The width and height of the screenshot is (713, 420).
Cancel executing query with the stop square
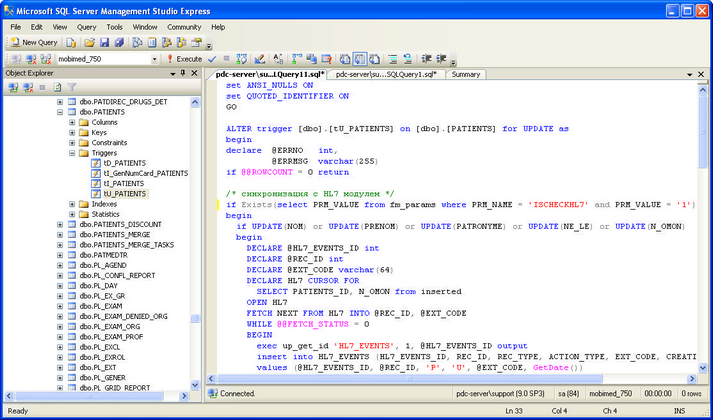226,59
